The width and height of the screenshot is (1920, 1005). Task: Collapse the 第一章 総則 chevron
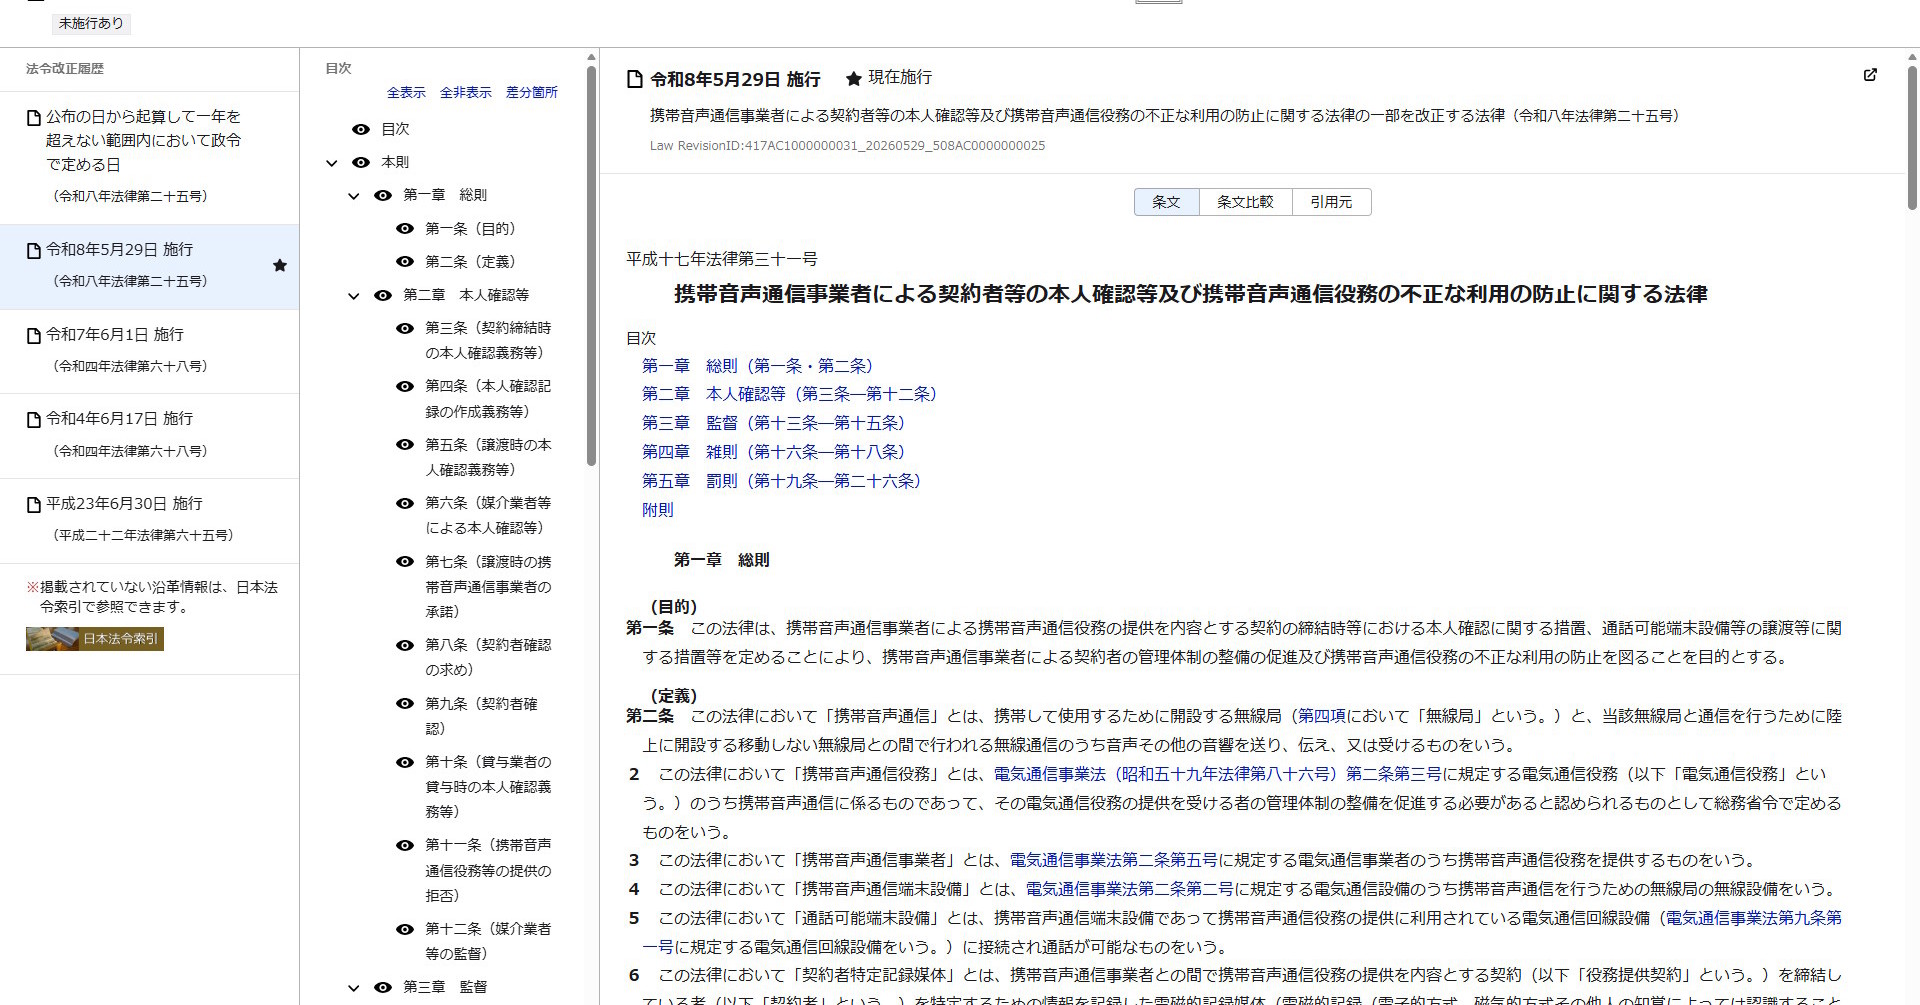(x=354, y=196)
